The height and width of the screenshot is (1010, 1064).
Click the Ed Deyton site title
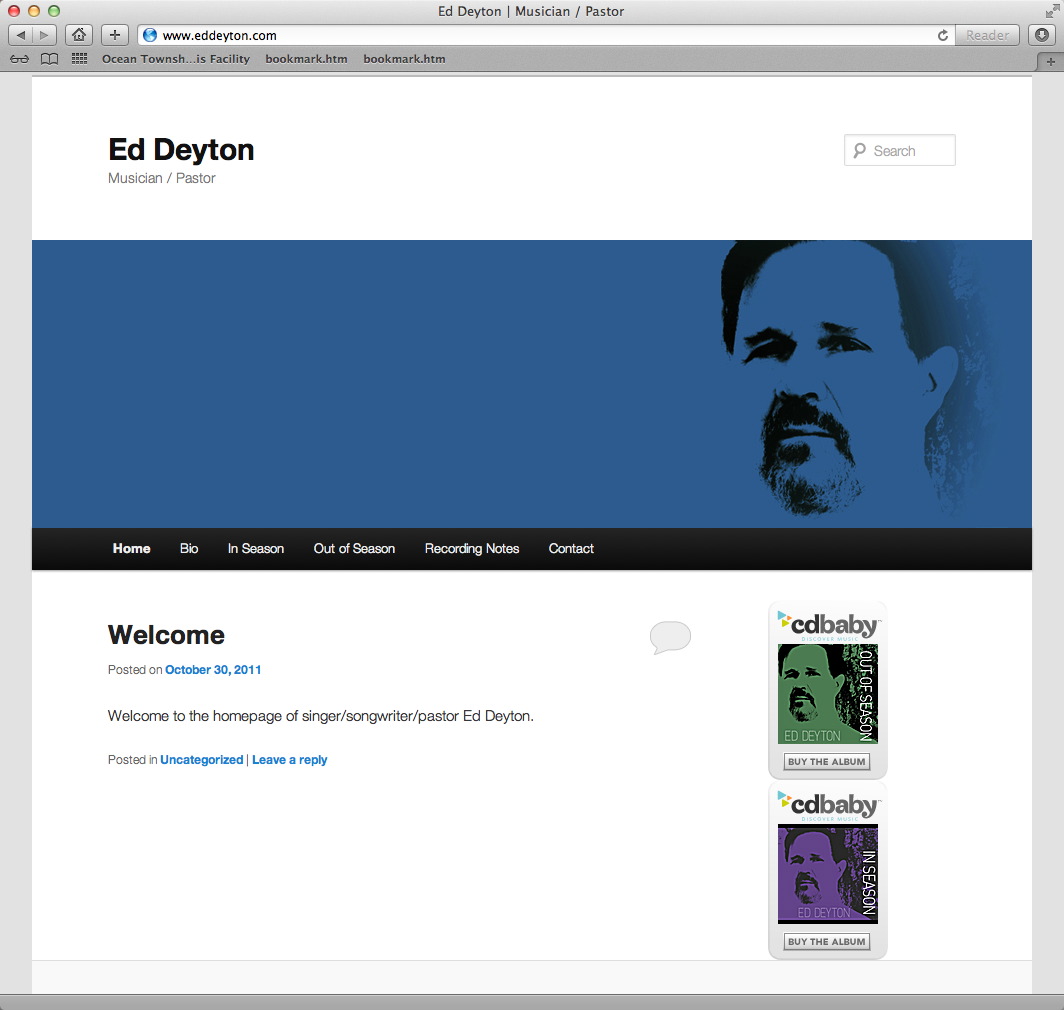181,149
